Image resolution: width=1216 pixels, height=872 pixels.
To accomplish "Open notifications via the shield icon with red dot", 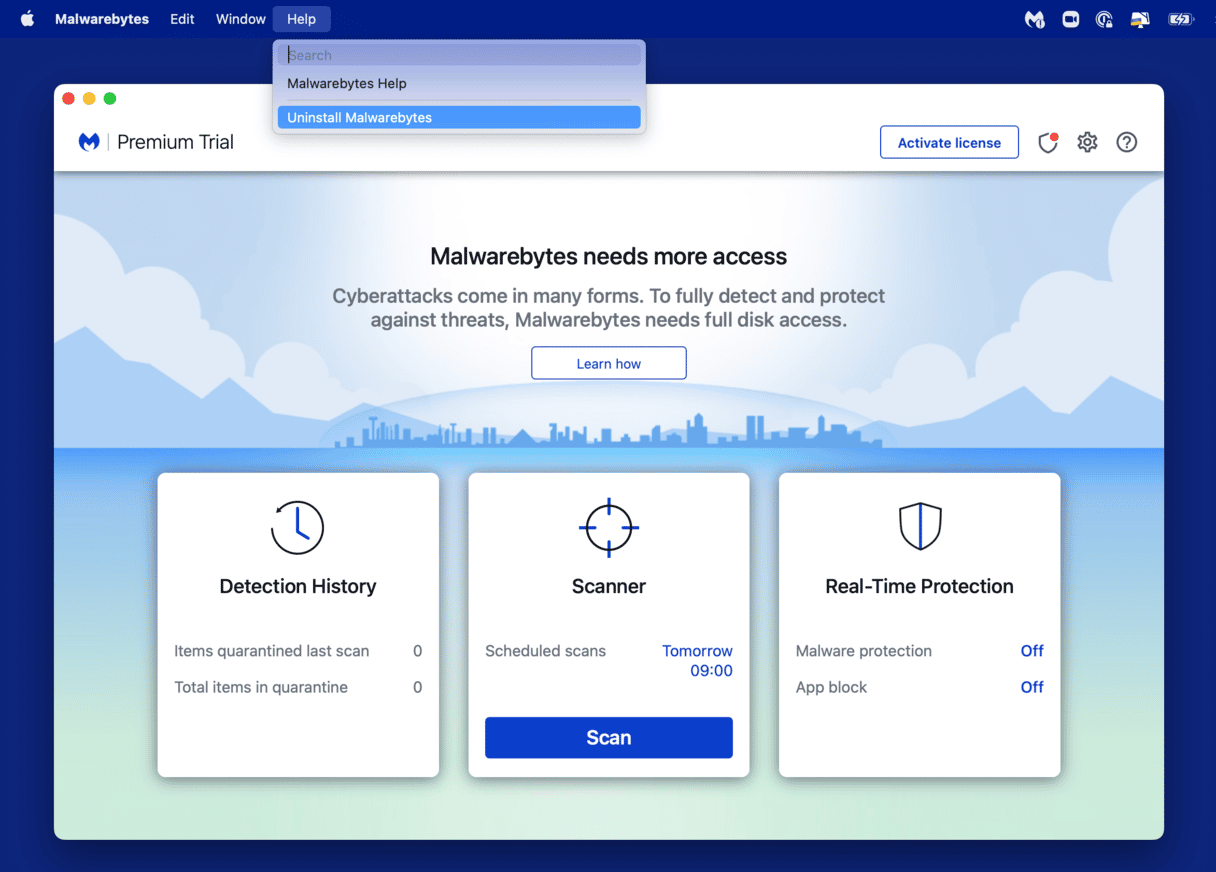I will [x=1047, y=142].
